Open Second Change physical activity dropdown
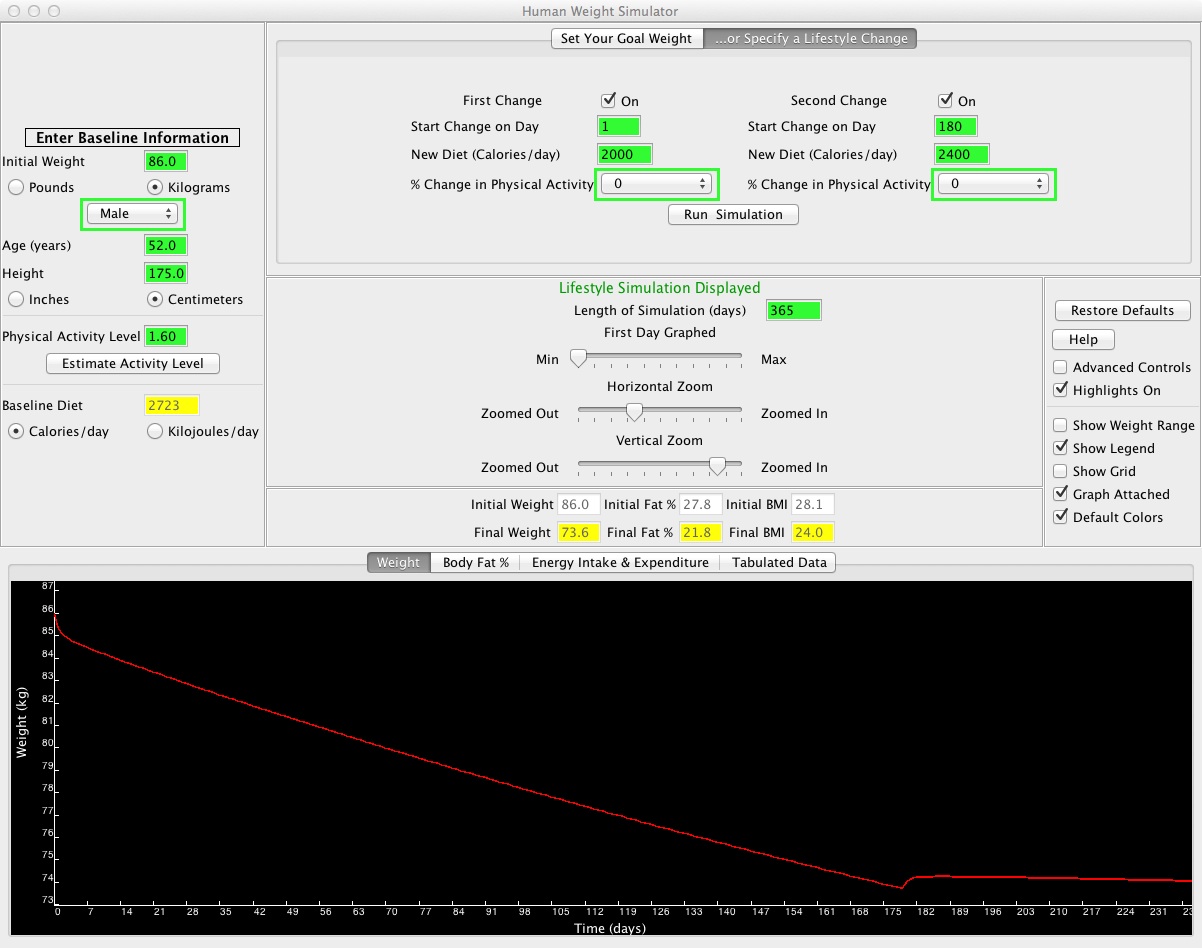This screenshot has width=1202, height=948. pyautogui.click(x=993, y=184)
